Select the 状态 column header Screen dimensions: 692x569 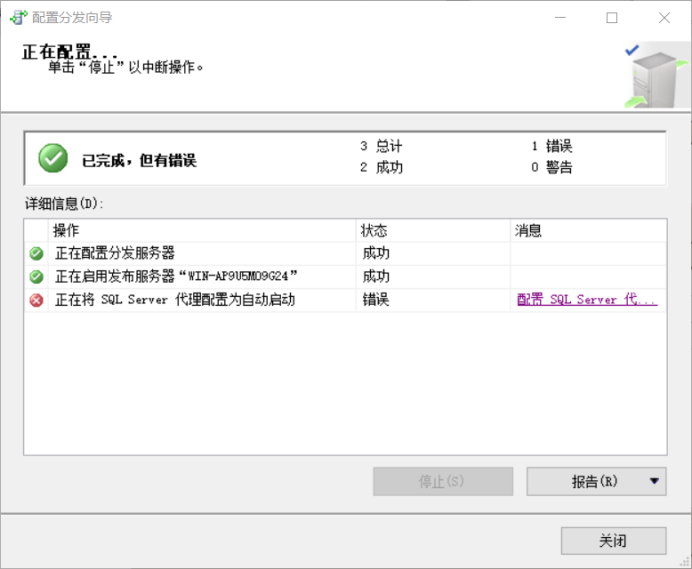[x=432, y=231]
